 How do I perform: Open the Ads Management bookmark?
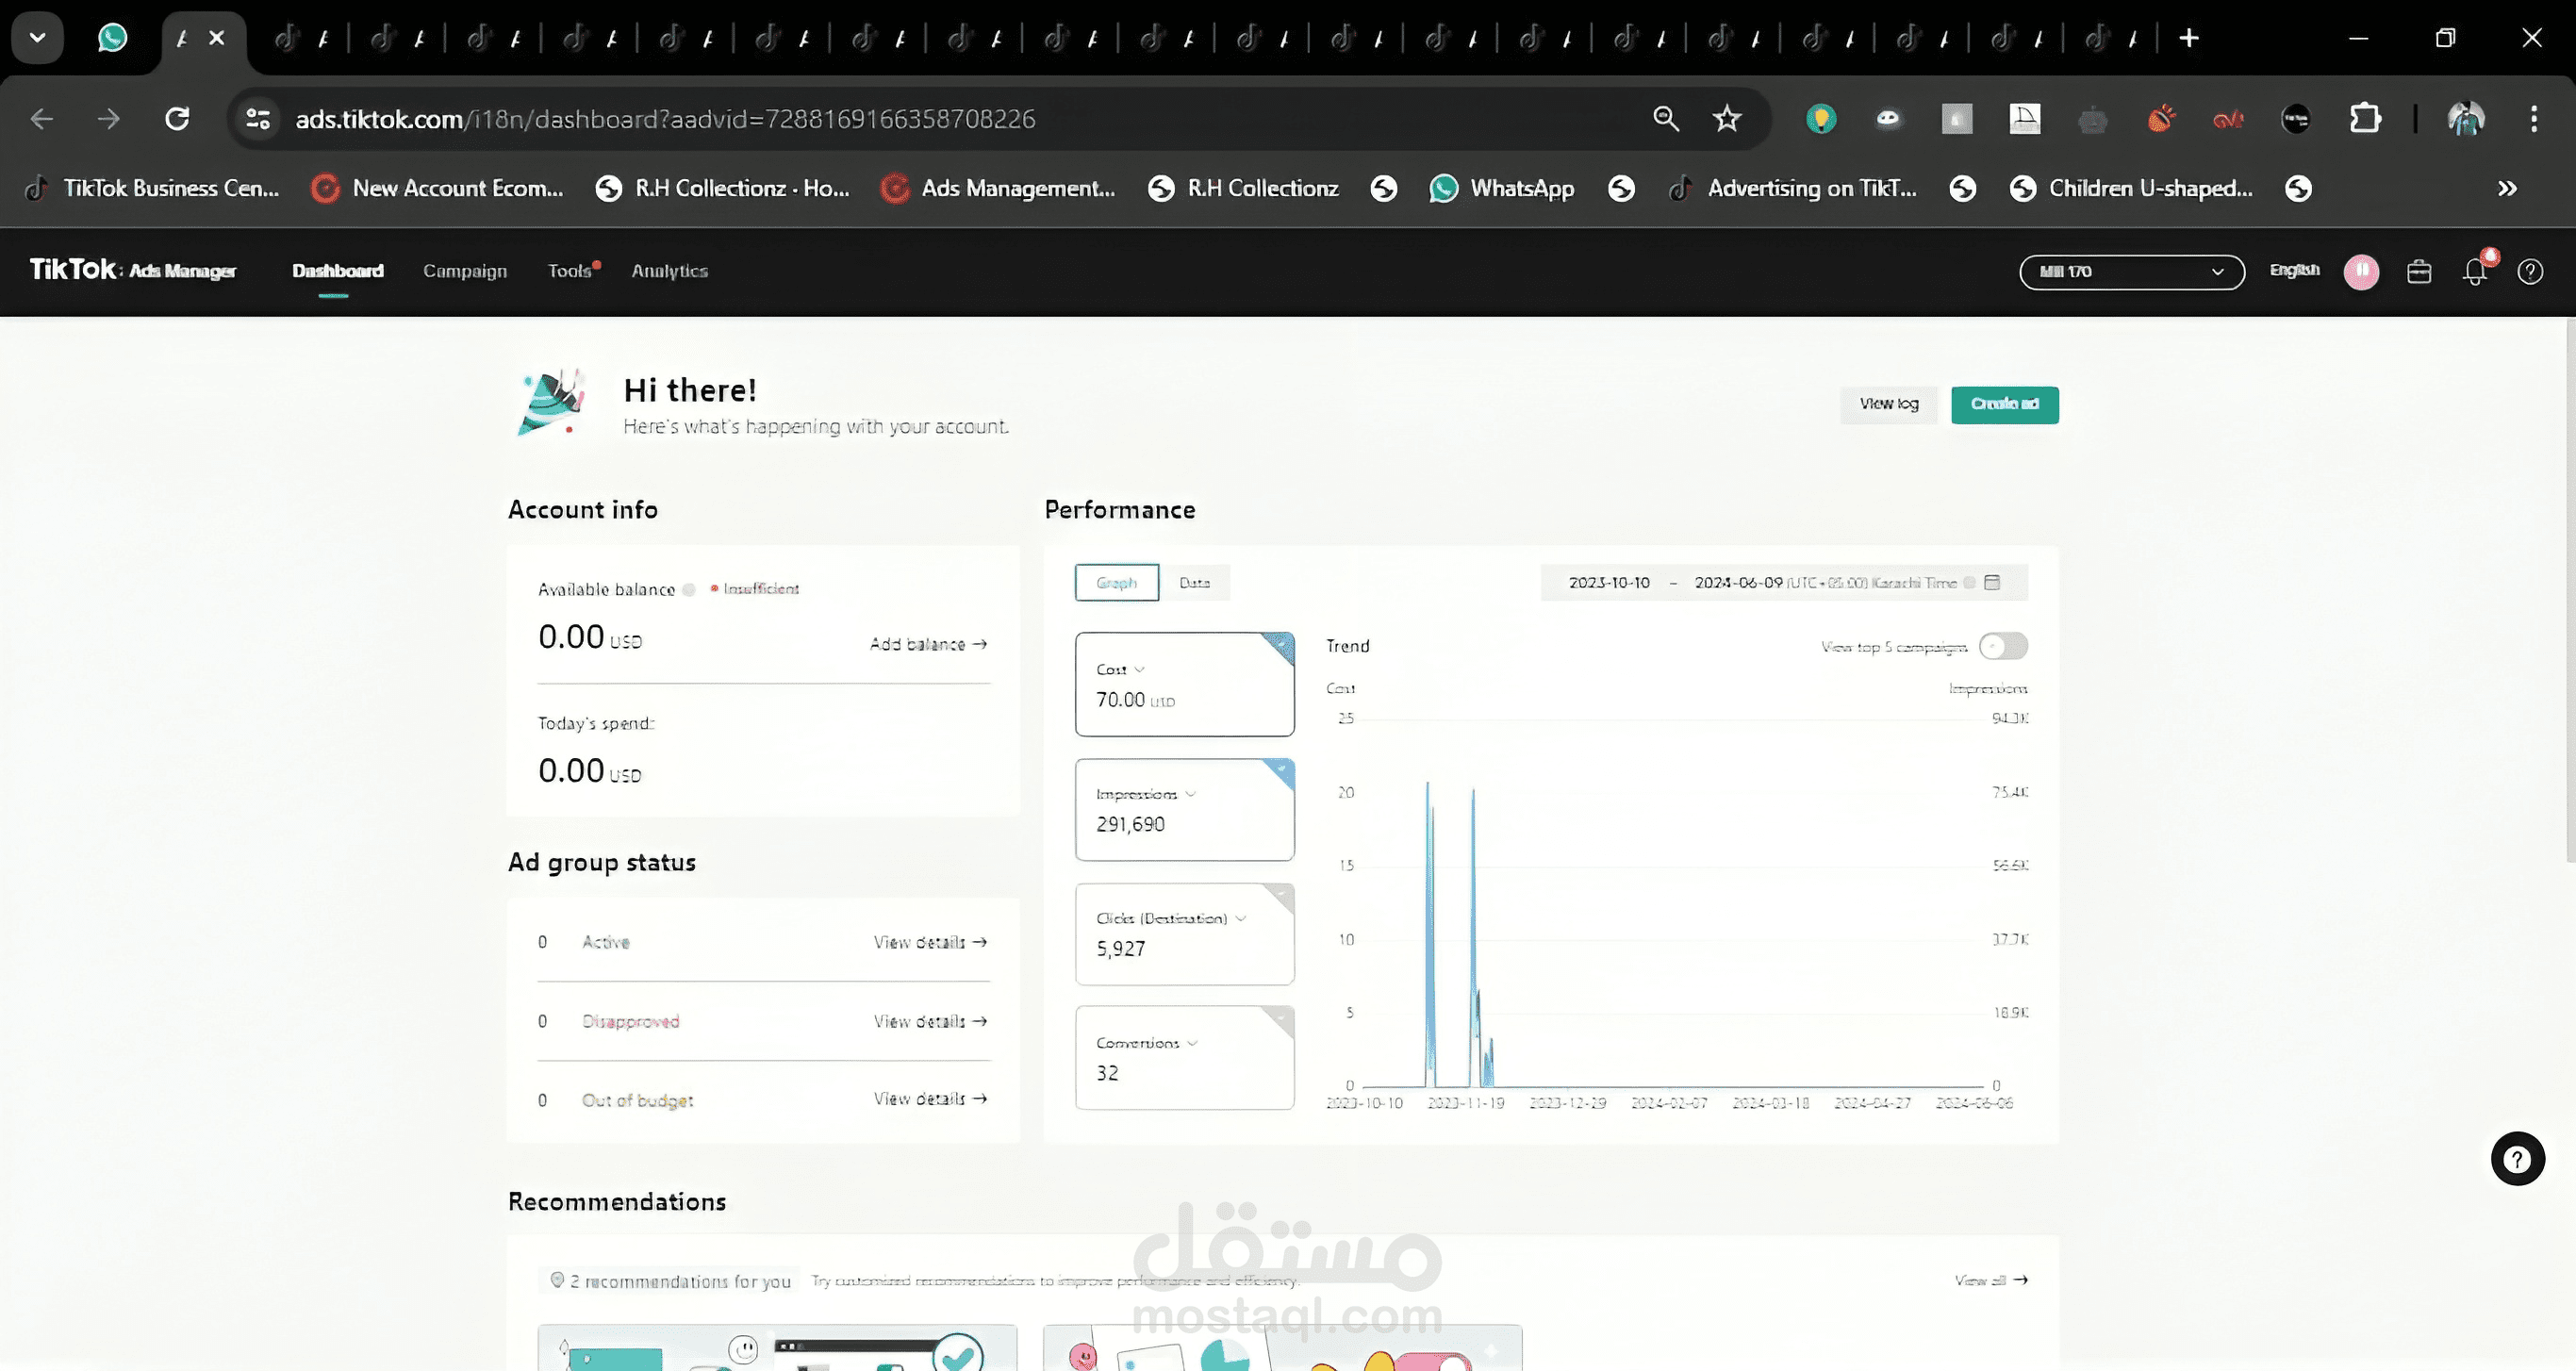[x=998, y=188]
